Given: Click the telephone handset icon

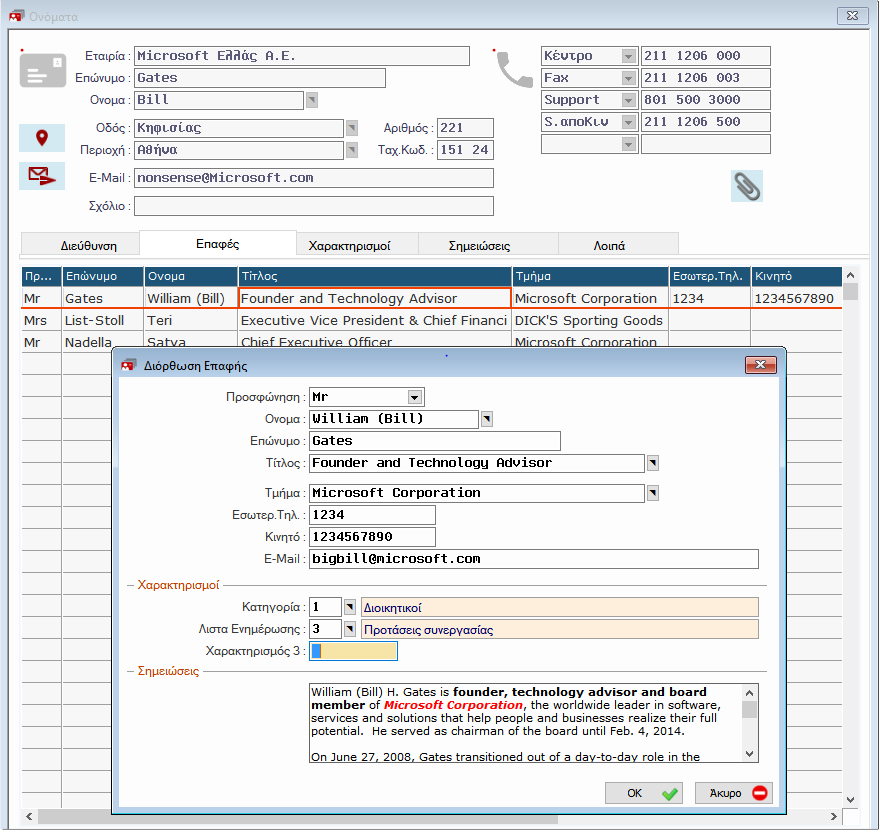Looking at the screenshot, I should click(x=514, y=69).
